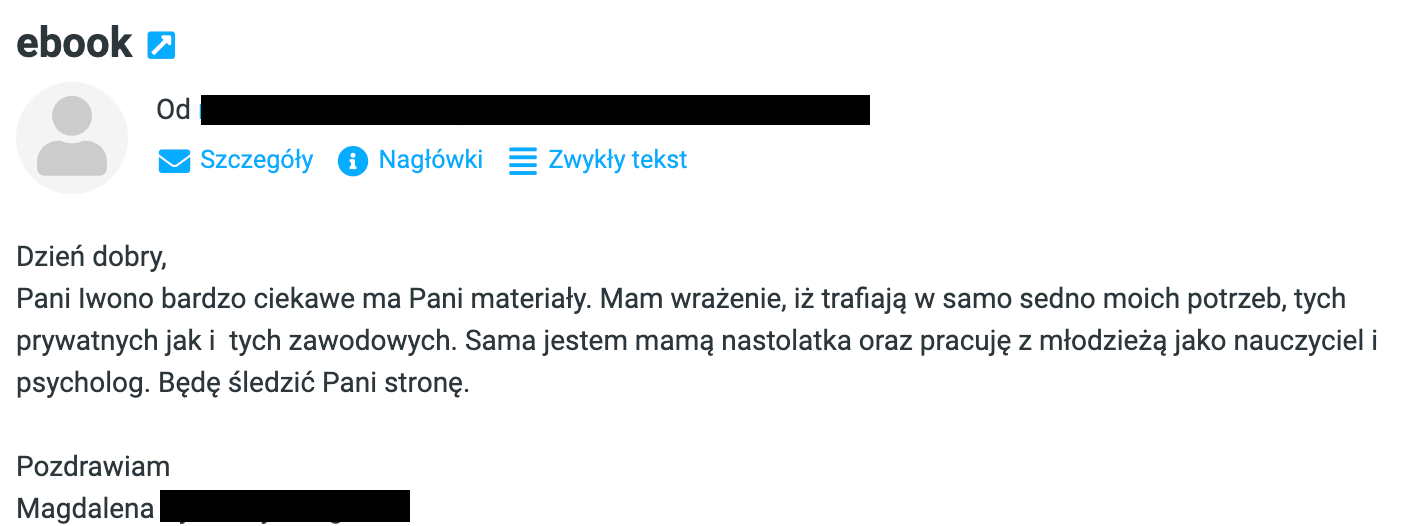This screenshot has width=1422, height=526.
Task: Click the Pozdrawiam closing line
Action: 93,467
